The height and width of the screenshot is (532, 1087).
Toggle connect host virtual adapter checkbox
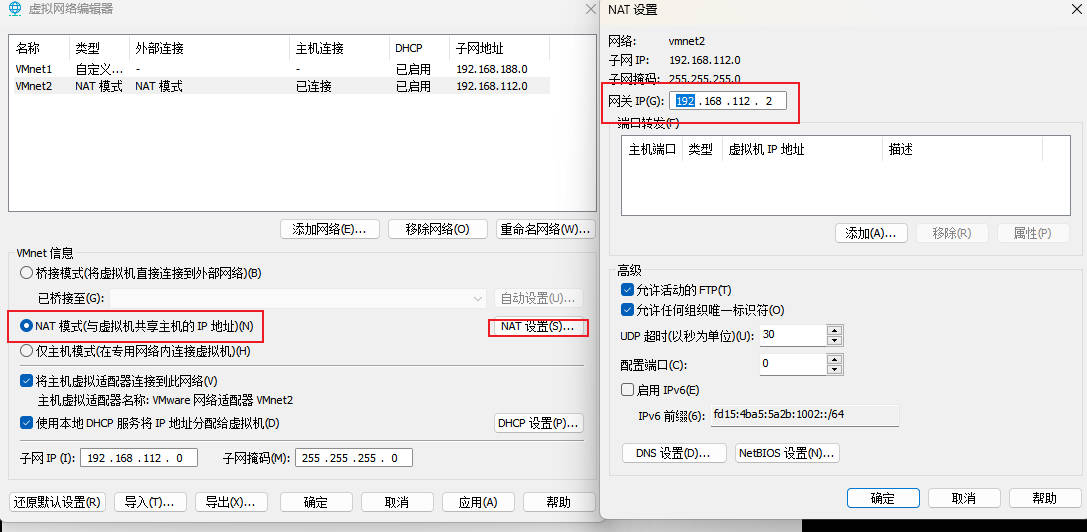coord(27,381)
